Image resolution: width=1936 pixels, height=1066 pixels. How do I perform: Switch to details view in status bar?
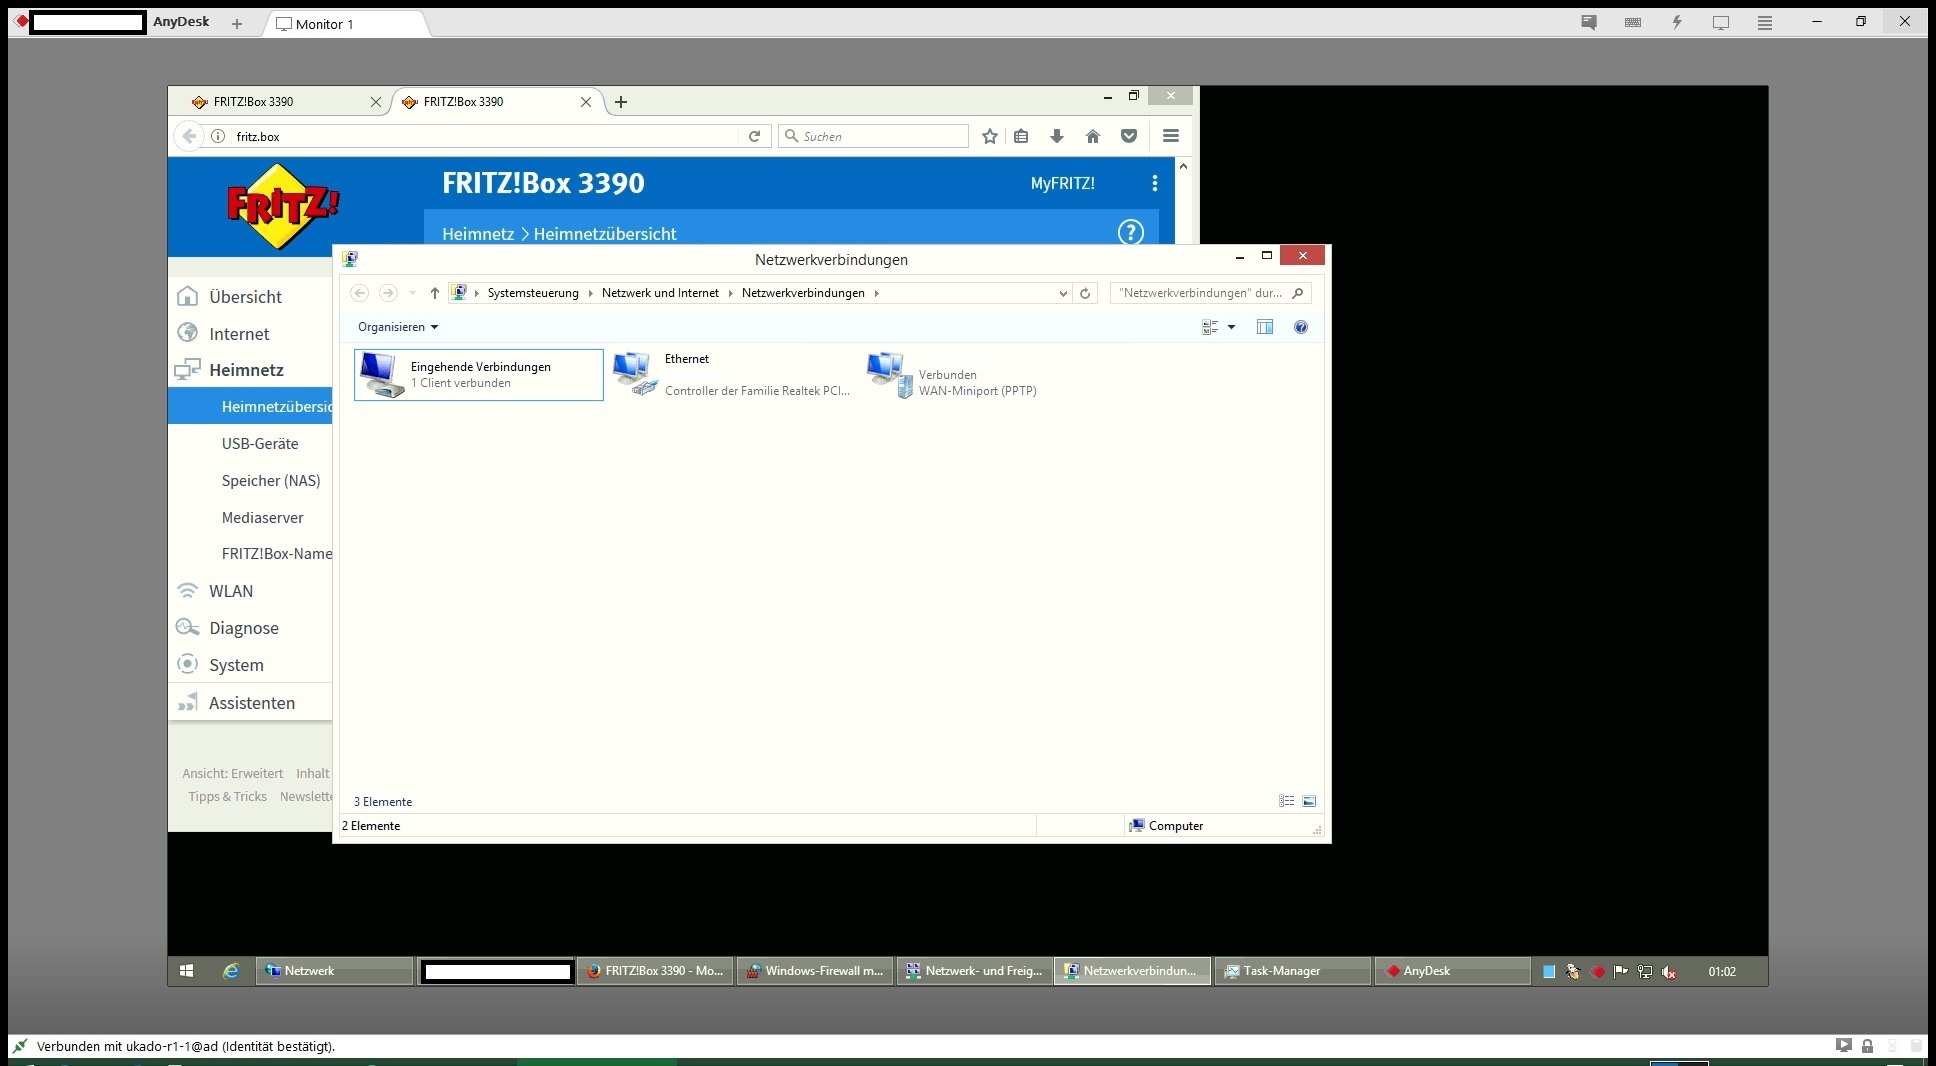pos(1287,801)
